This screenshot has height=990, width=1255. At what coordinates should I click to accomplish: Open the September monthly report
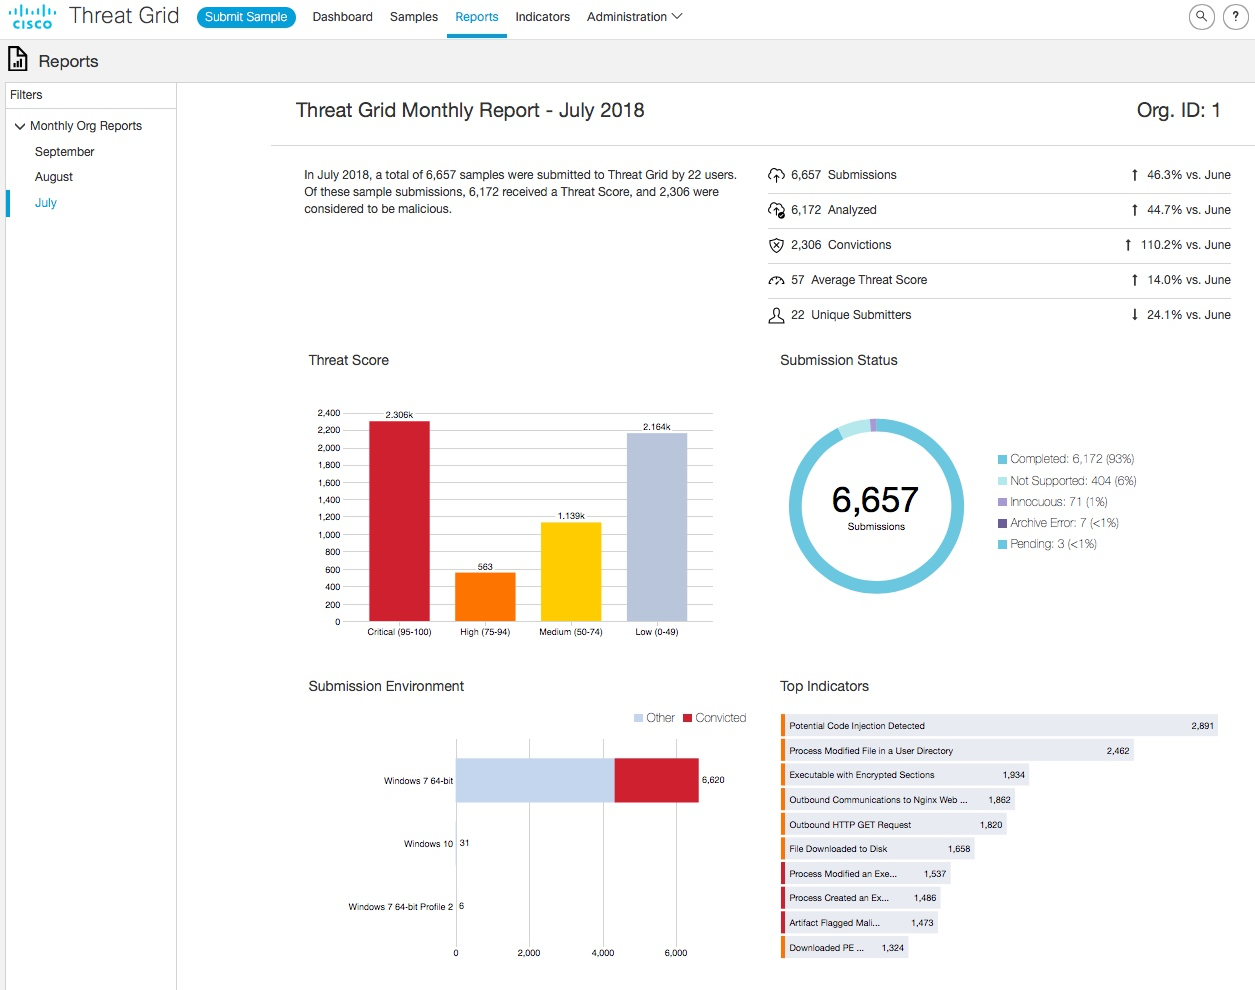(64, 152)
